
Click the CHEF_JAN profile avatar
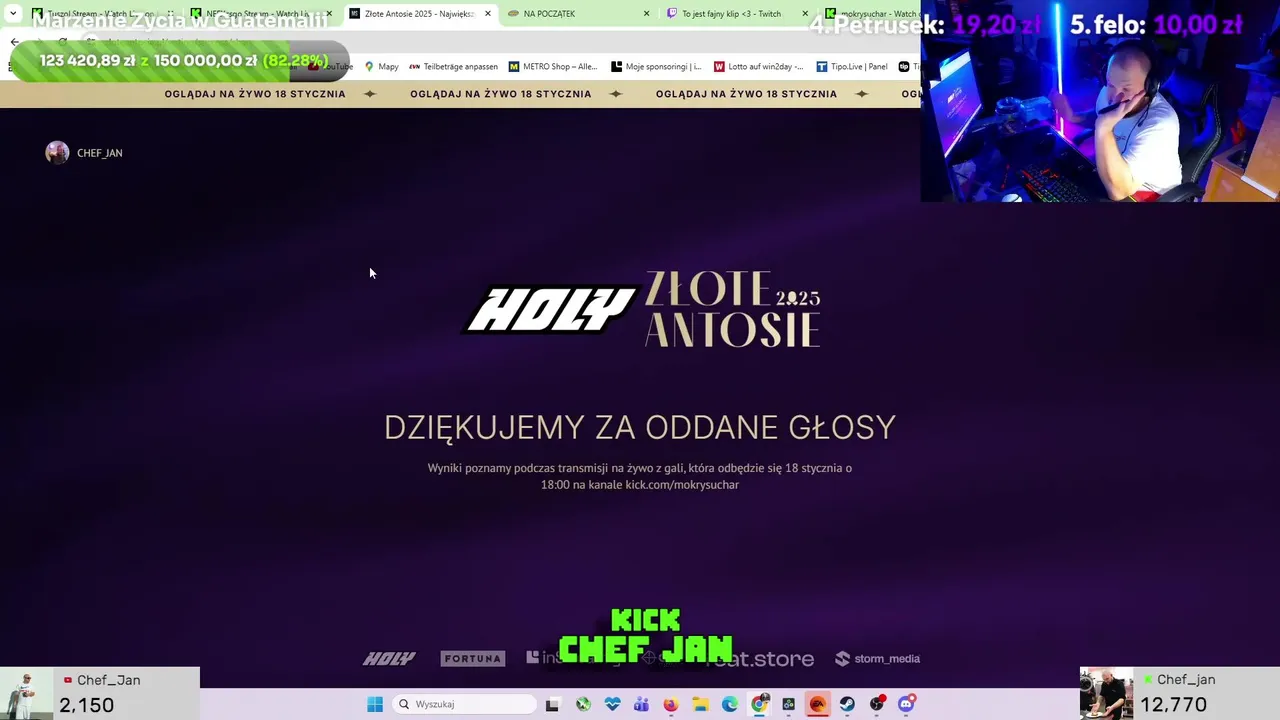(x=57, y=153)
